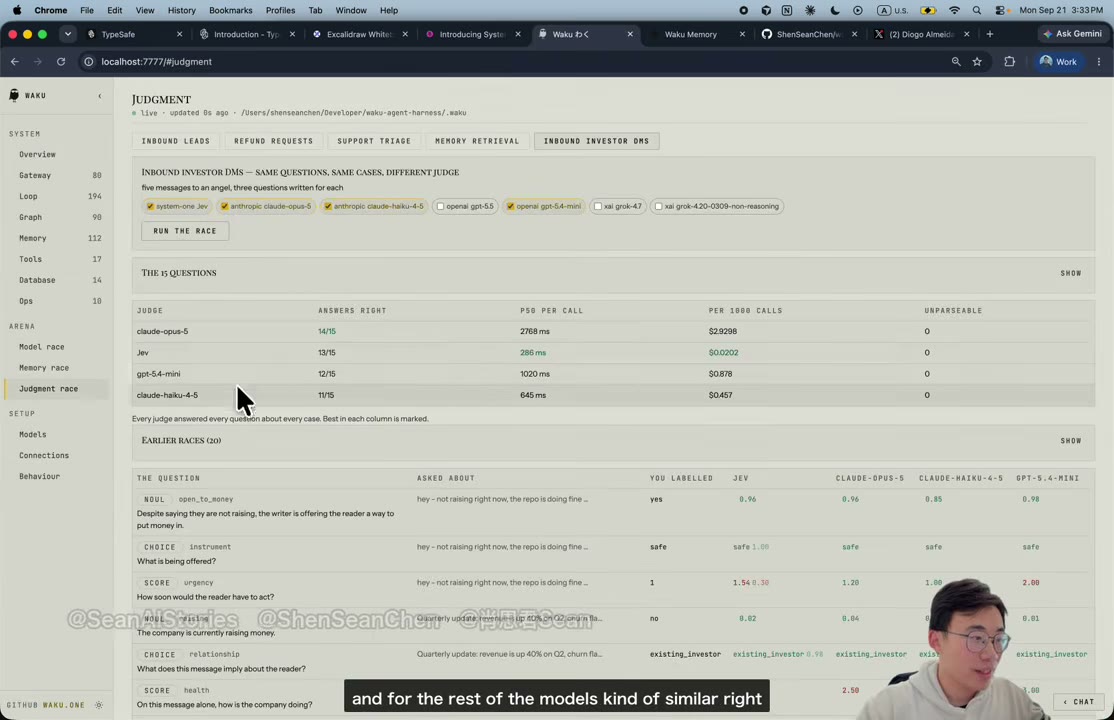This screenshot has width=1114, height=720.
Task: Open macOS Spotlight search icon
Action: [977, 11]
